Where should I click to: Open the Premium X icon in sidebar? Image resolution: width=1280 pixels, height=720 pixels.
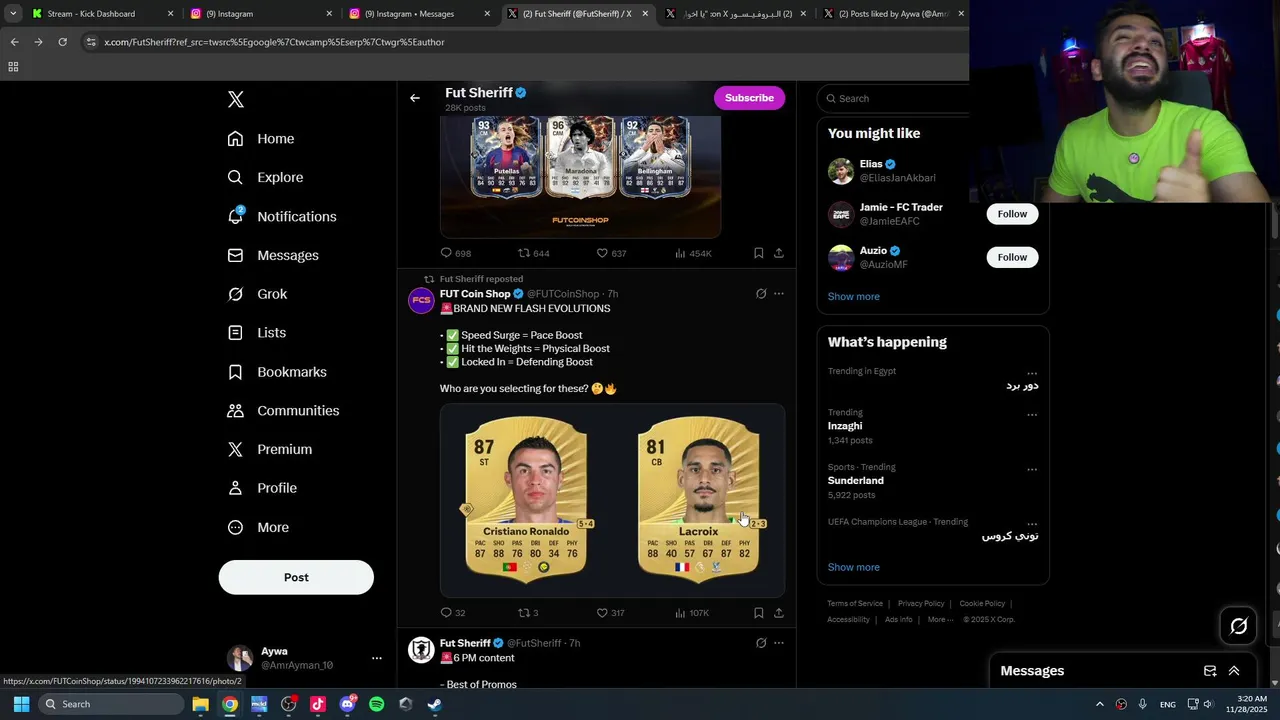pos(235,449)
